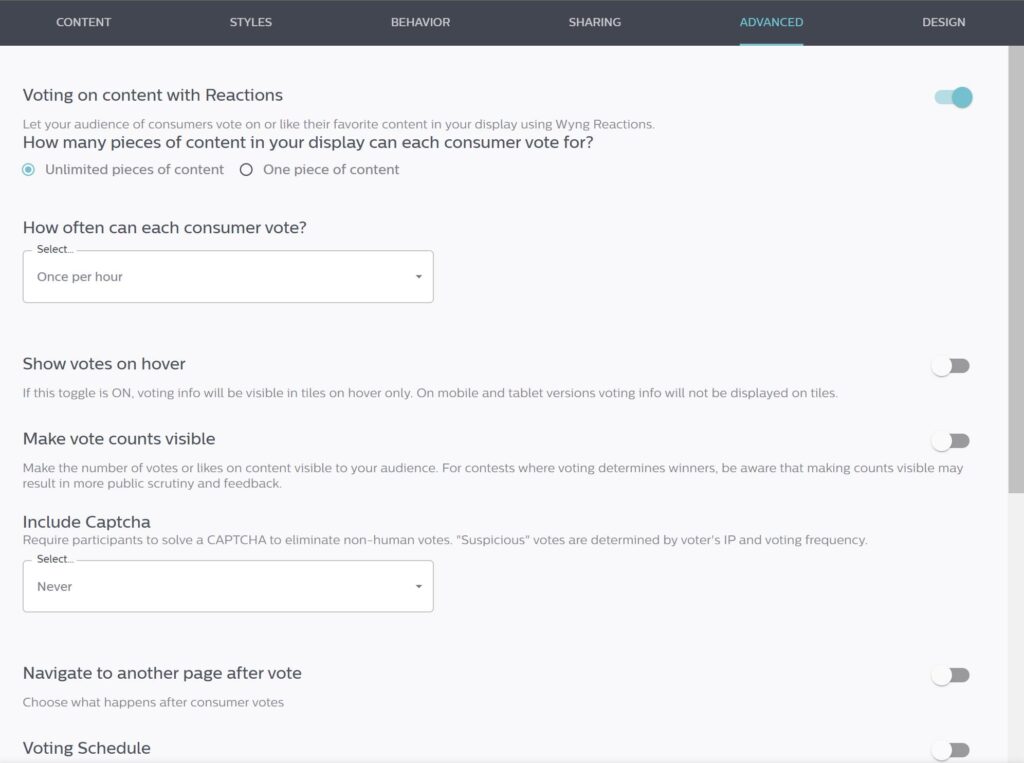
Task: Open the STYLES tab
Action: click(251, 22)
